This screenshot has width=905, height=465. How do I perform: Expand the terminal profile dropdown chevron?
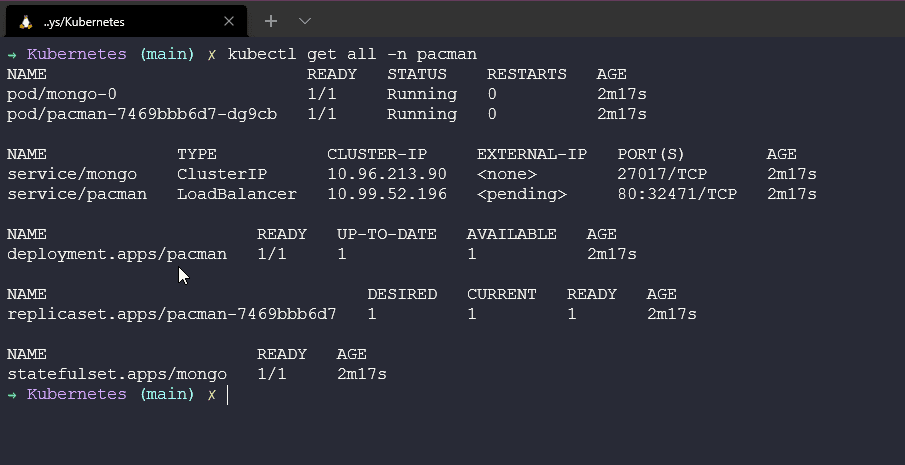[x=305, y=21]
